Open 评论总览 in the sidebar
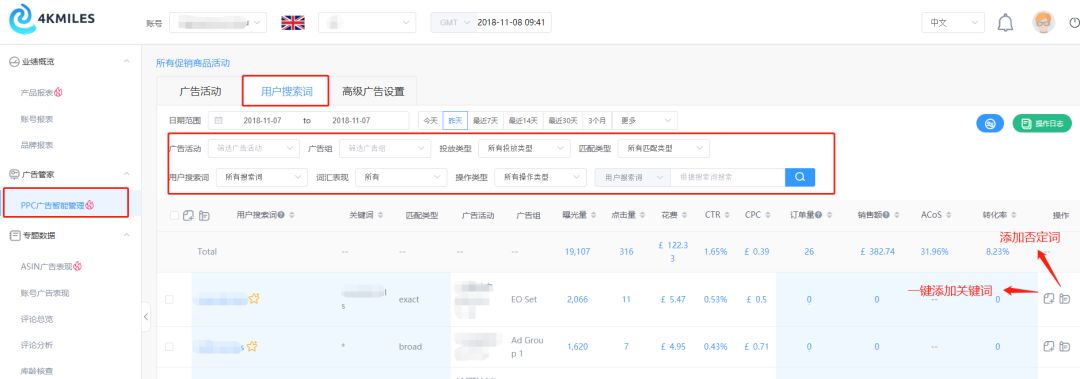The image size is (1080, 379). point(37,319)
